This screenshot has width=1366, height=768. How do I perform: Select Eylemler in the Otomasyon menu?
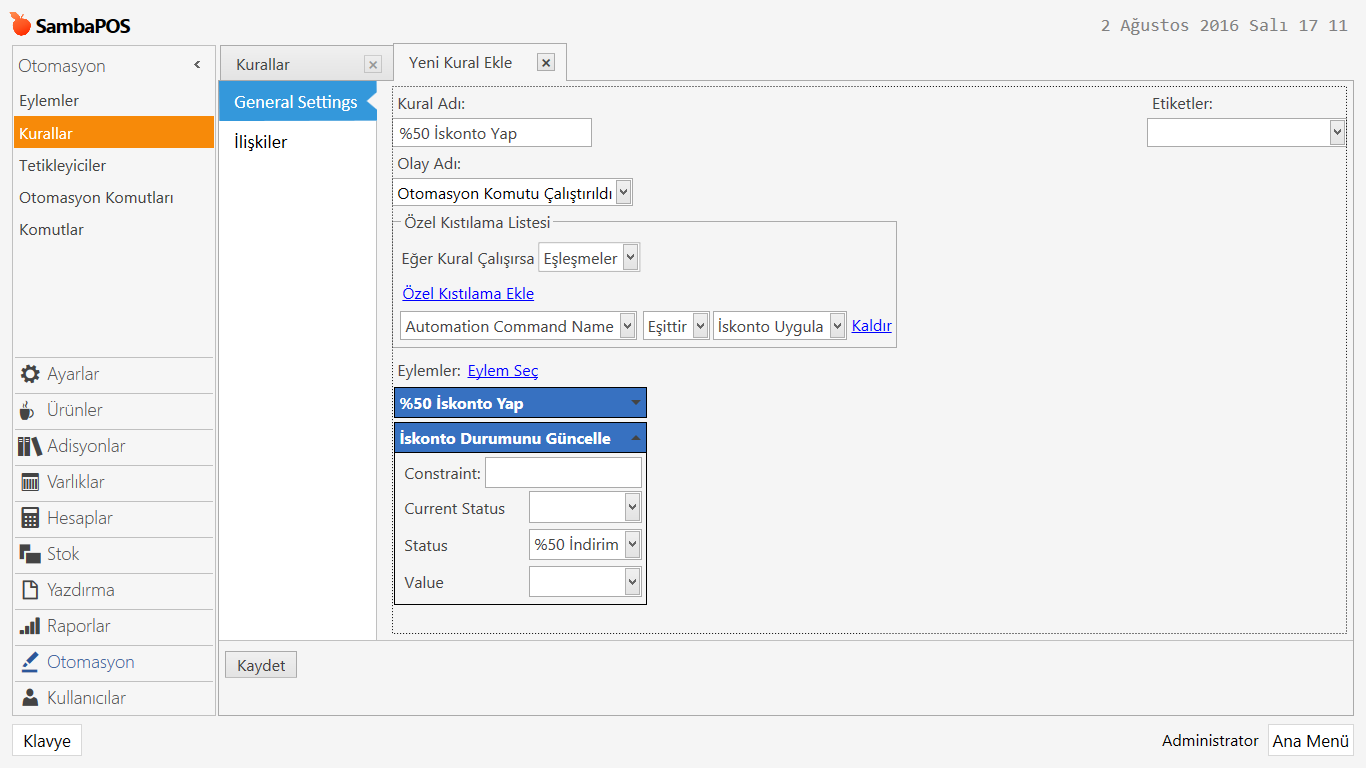click(x=114, y=101)
